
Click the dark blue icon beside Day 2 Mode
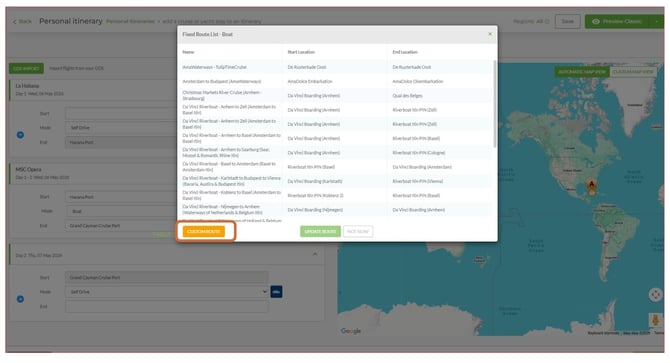pos(276,292)
